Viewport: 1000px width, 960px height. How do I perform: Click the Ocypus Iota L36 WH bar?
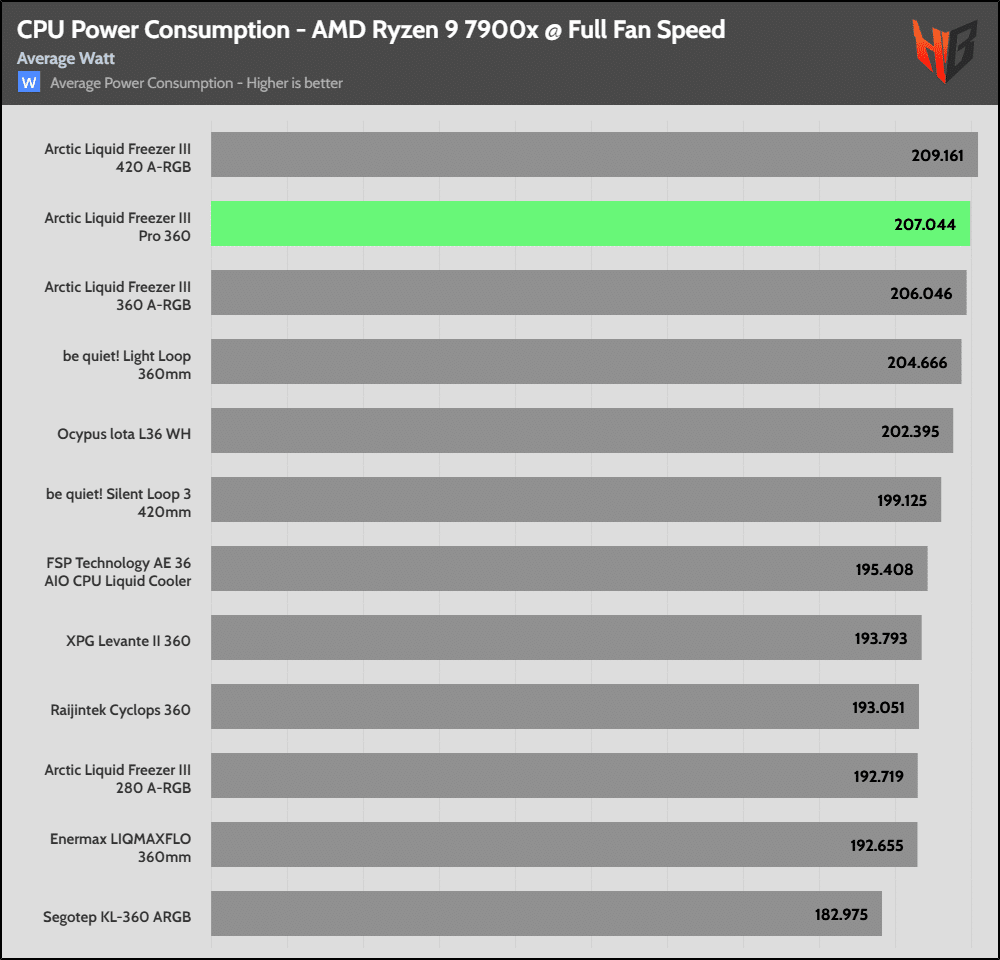(581, 431)
